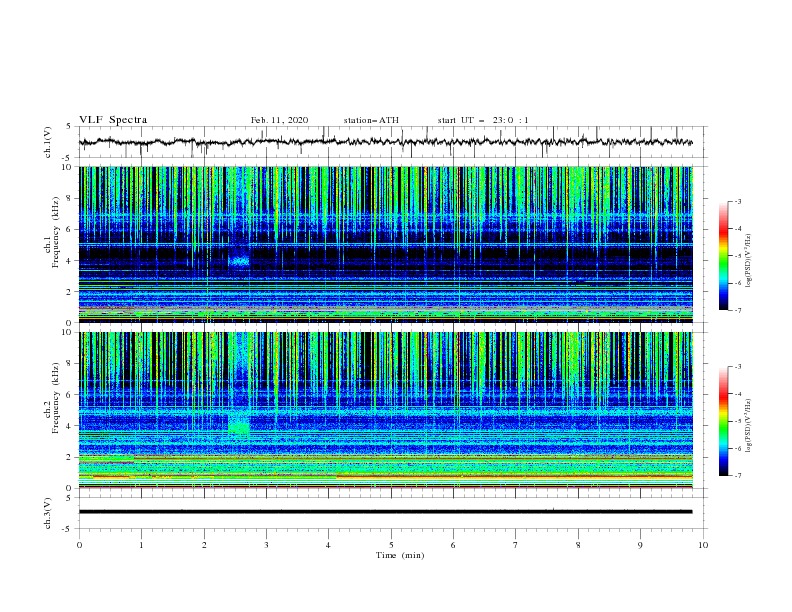The width and height of the screenshot is (792, 612).
Task: Click the green 4 kHz burst in ch.2 spectrogram
Action: 238,425
